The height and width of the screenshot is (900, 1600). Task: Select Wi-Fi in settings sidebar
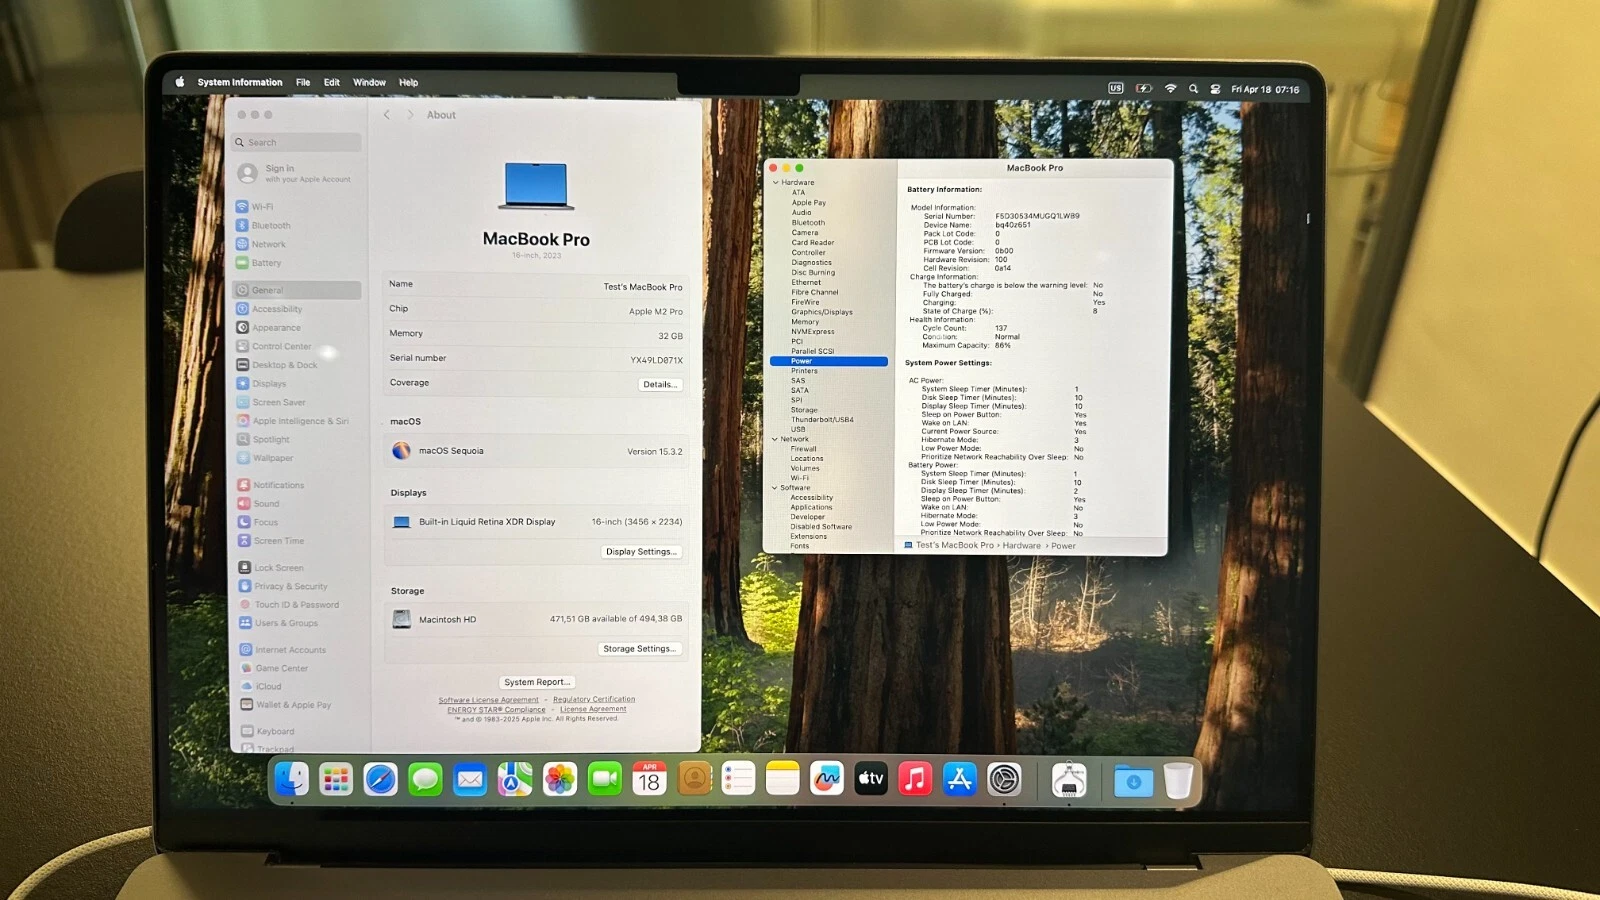click(x=297, y=207)
